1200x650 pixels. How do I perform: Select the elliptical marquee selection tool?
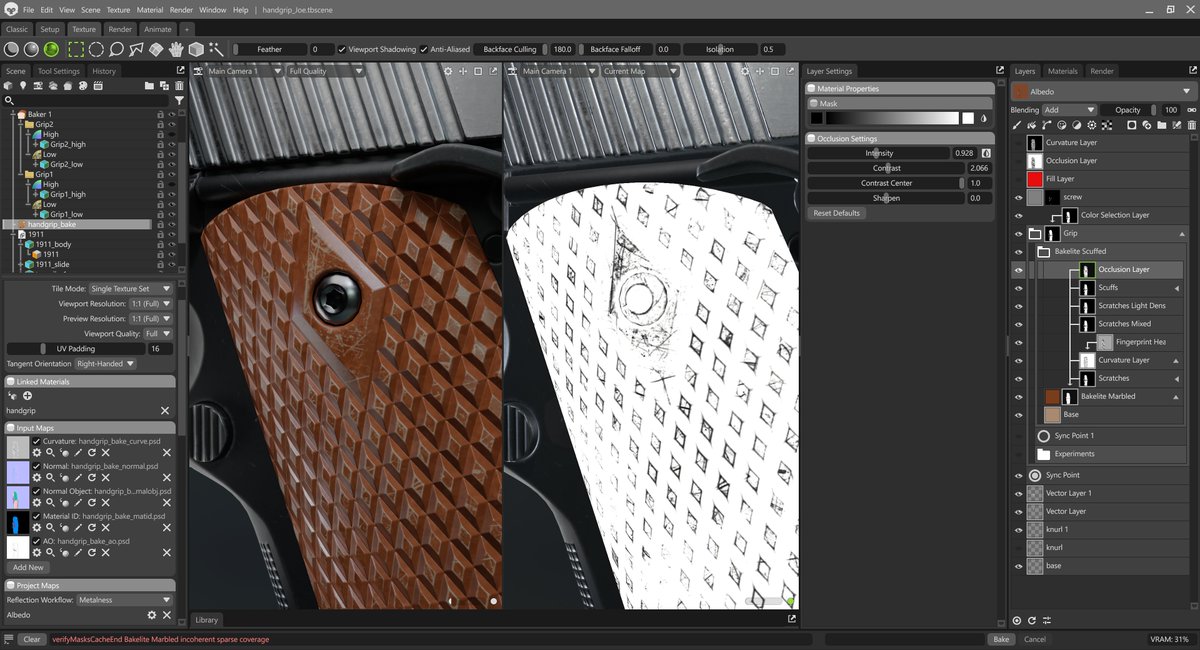pyautogui.click(x=96, y=49)
